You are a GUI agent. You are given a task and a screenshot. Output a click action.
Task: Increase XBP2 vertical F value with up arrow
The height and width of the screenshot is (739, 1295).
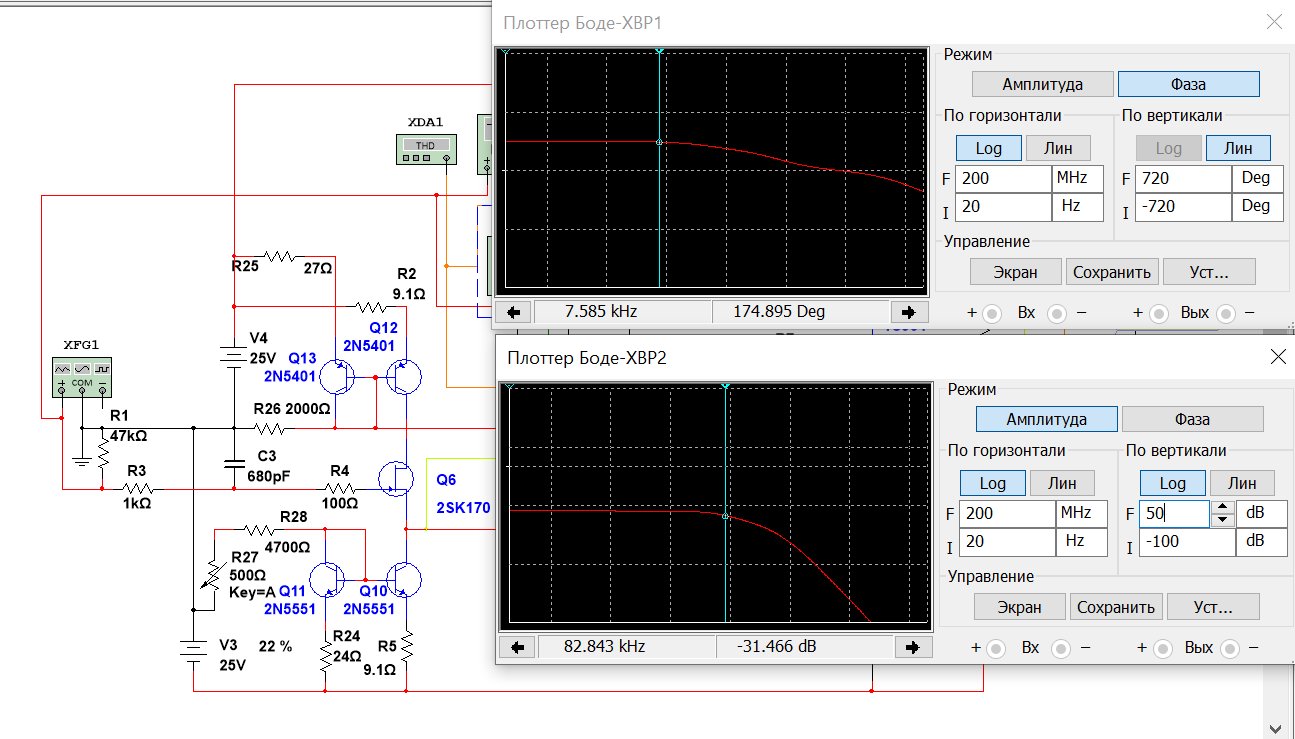[1224, 508]
